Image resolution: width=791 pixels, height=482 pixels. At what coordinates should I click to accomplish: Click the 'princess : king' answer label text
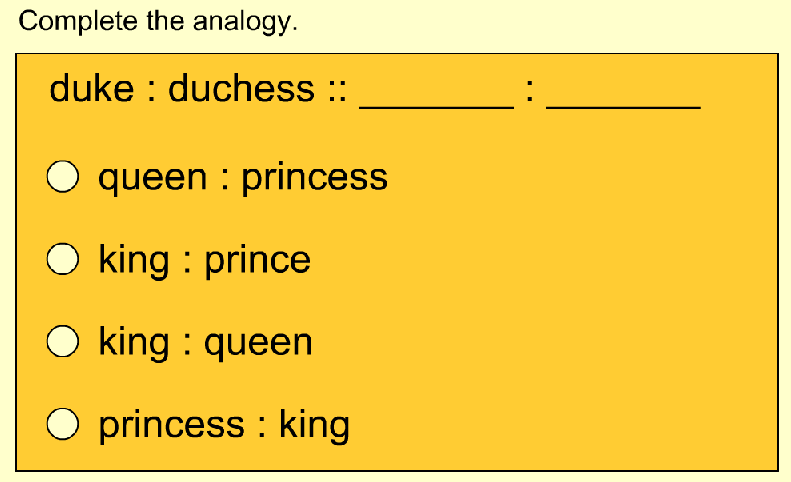(223, 425)
